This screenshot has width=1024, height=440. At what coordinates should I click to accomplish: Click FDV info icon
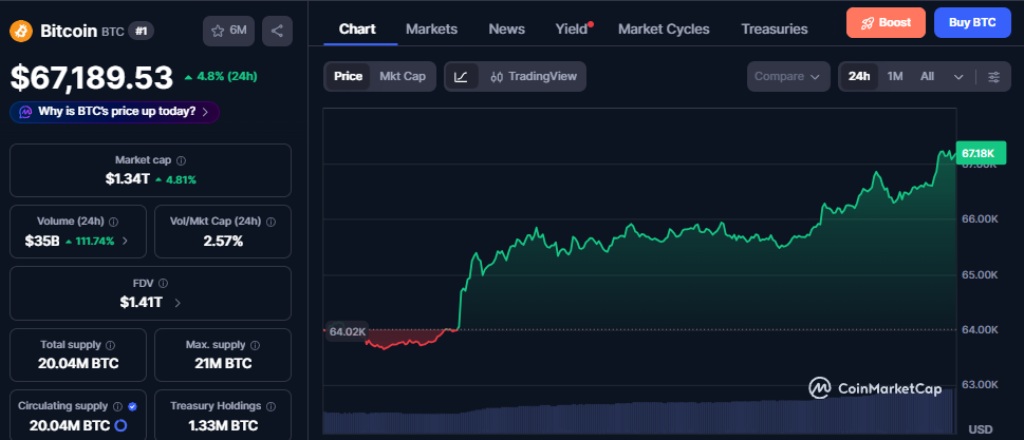163,283
